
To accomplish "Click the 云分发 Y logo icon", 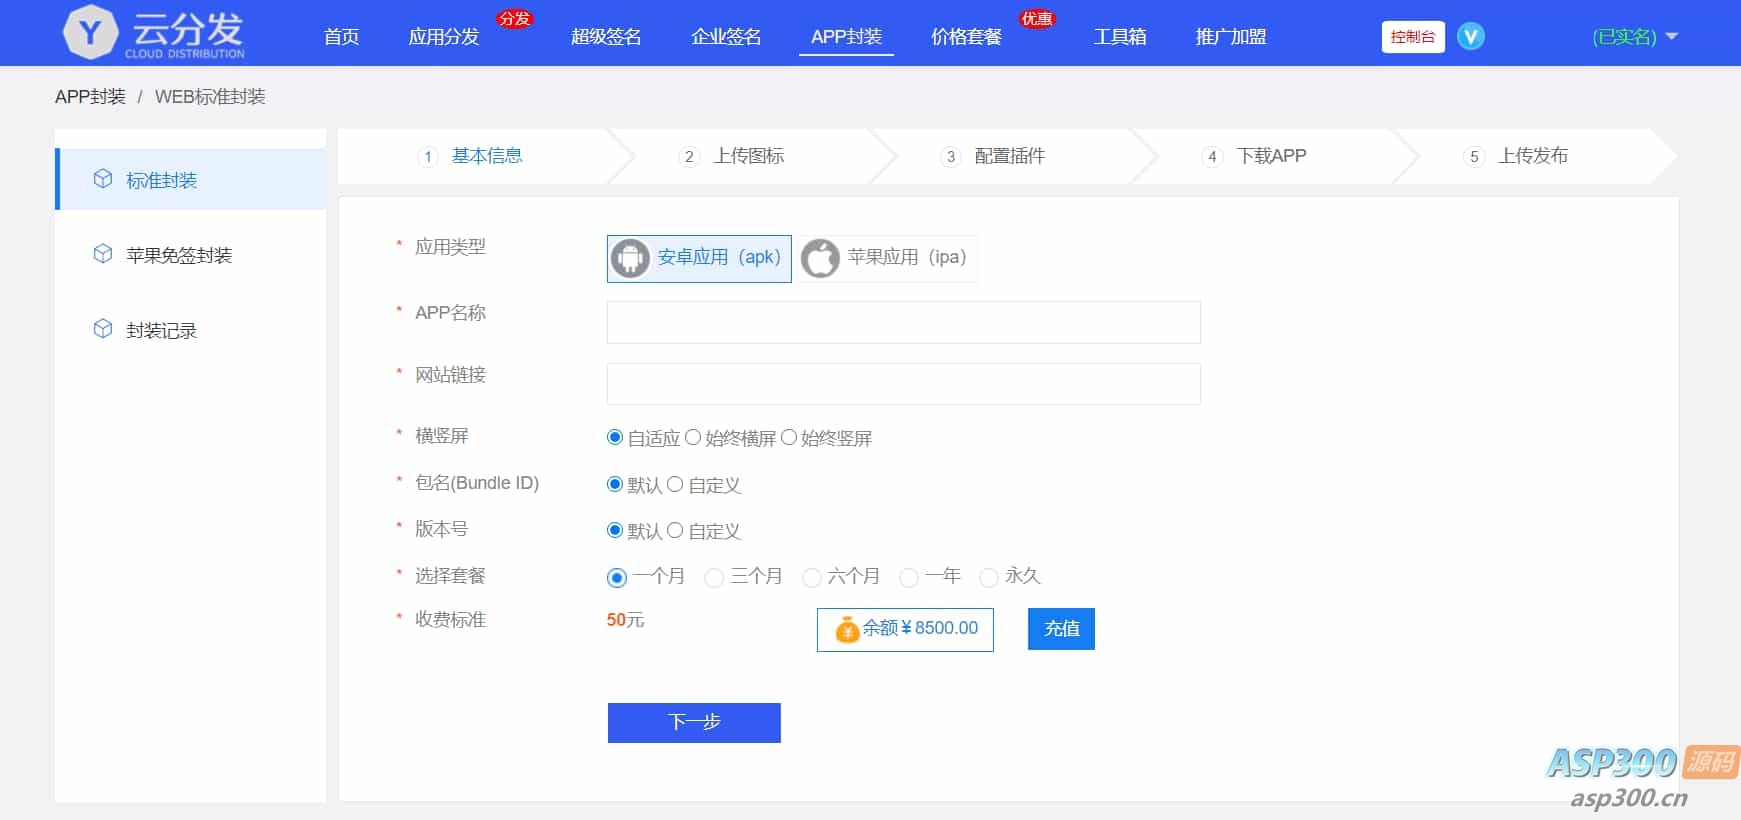I will click(90, 33).
